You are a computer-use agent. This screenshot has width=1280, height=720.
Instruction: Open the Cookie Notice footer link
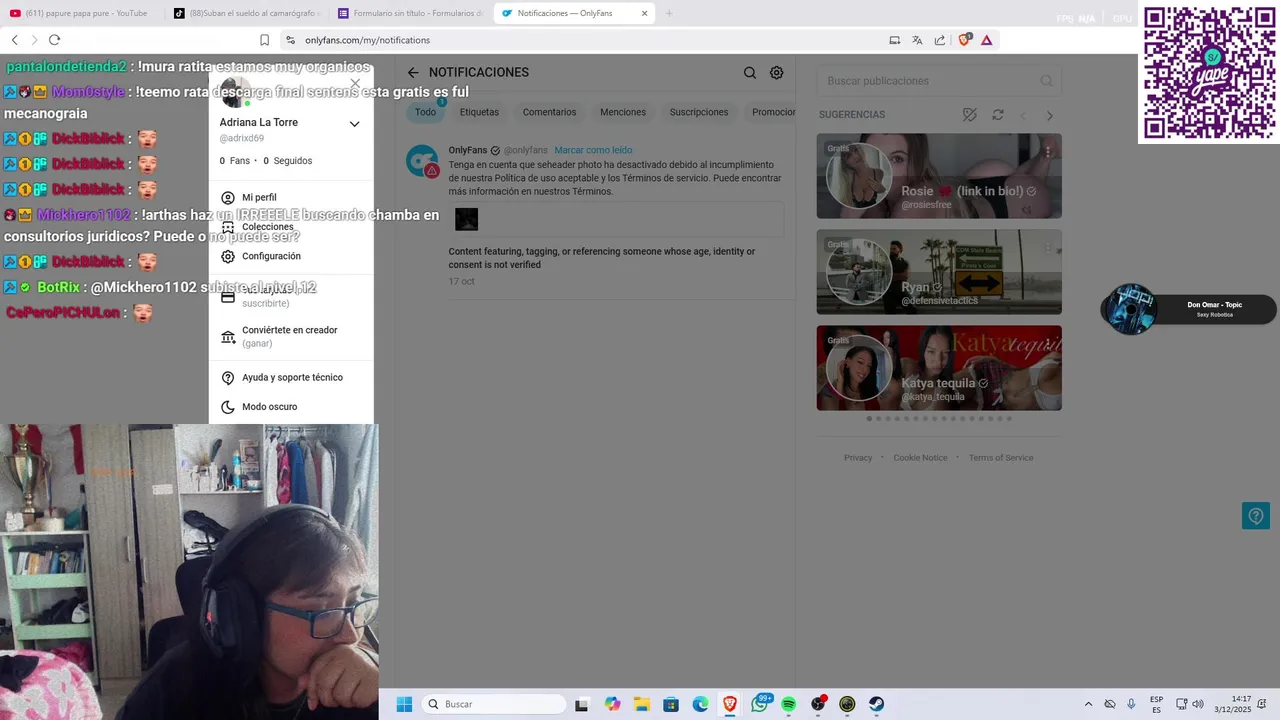point(920,458)
